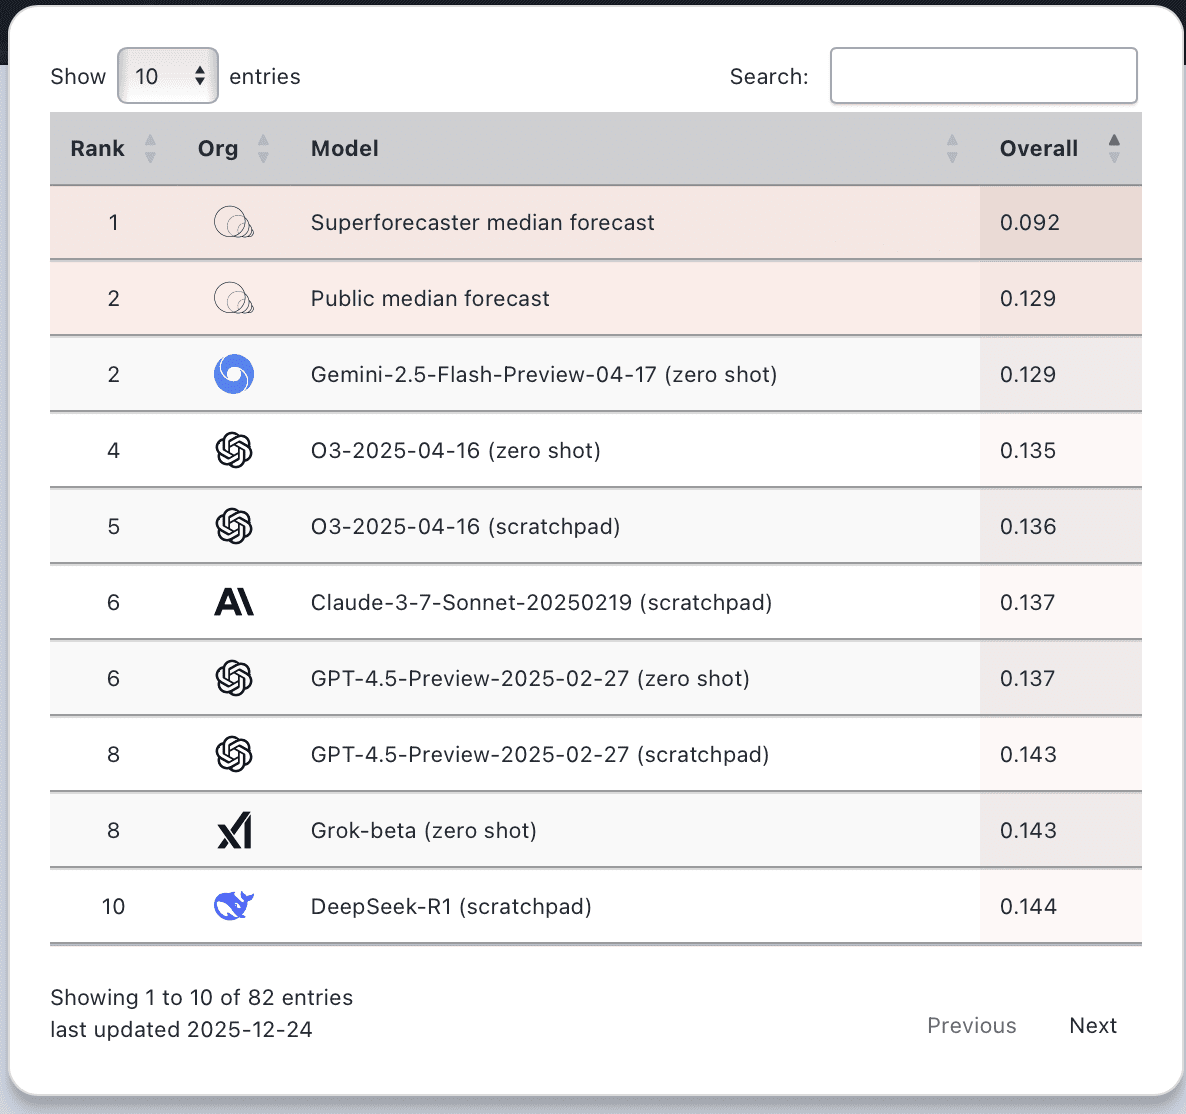The width and height of the screenshot is (1186, 1114).
Task: Select the DeepSeek-R1 (scratchpad) row name
Action: click(451, 906)
